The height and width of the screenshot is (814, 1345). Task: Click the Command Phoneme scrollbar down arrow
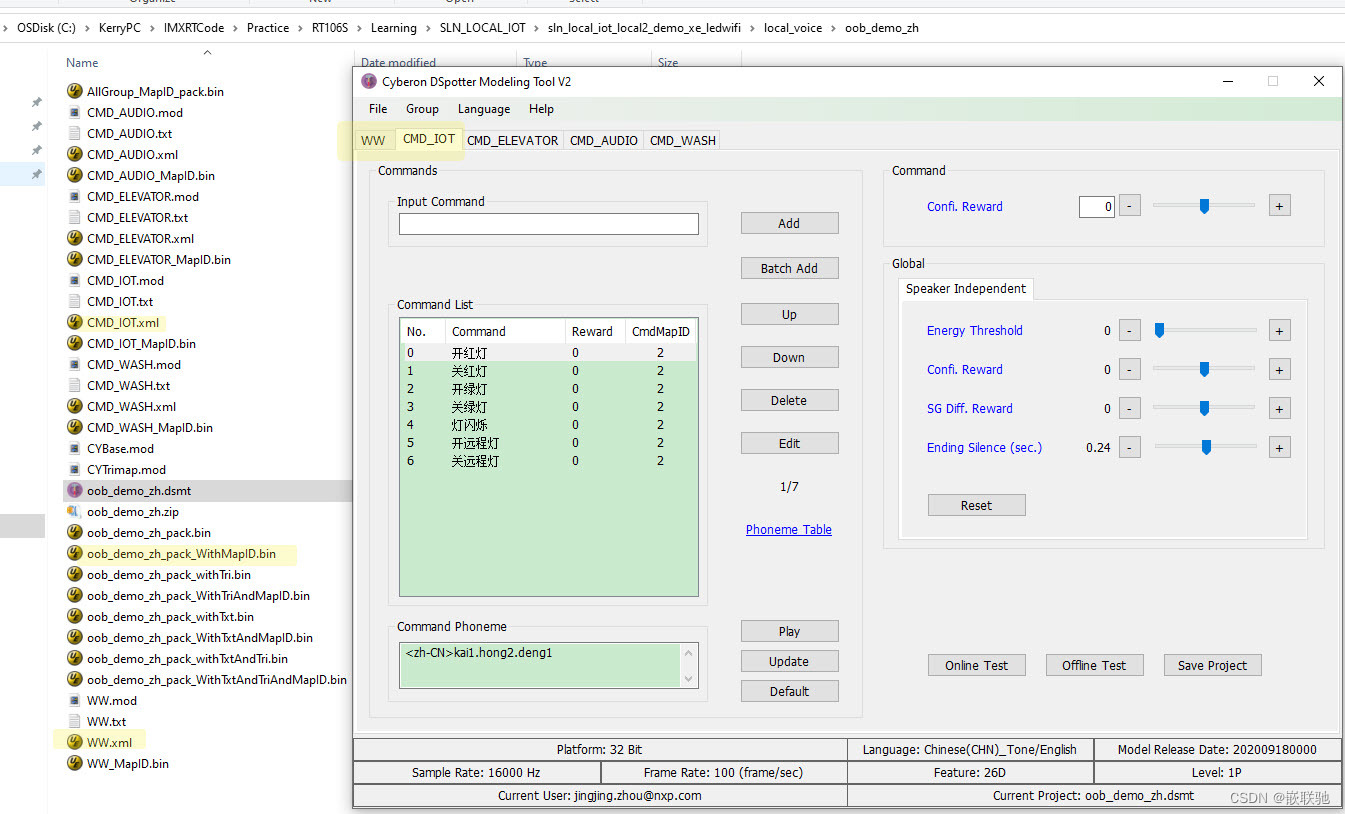pyautogui.click(x=688, y=678)
